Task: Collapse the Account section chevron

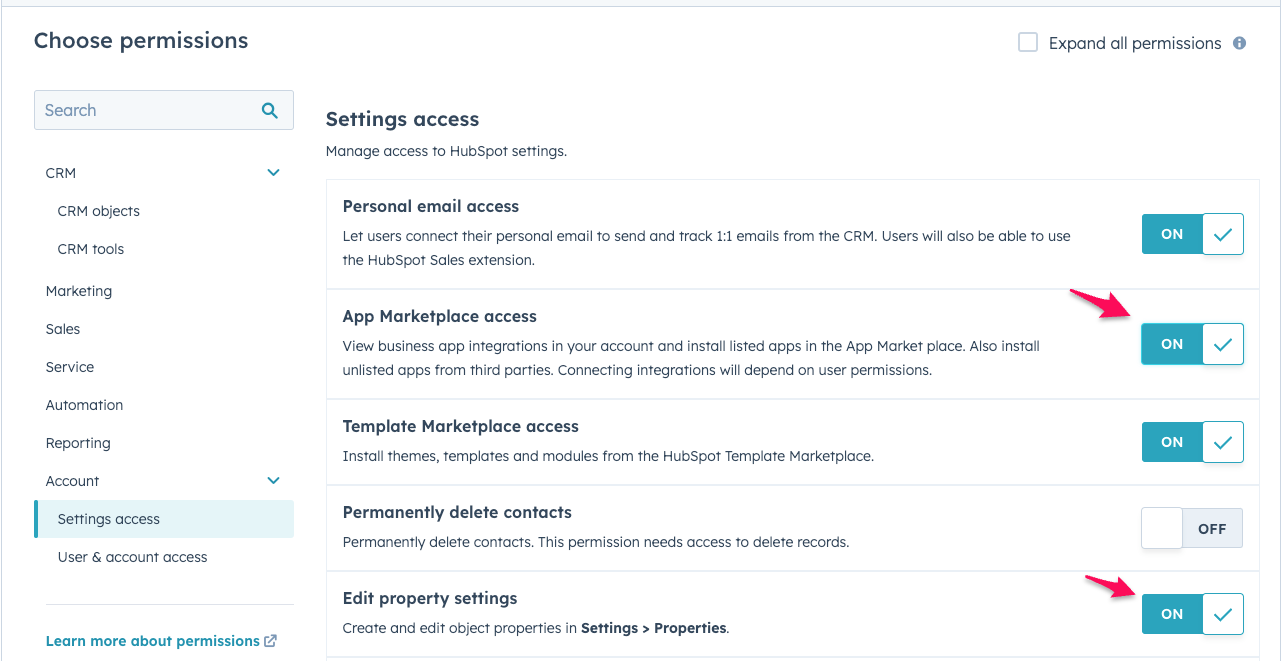Action: (274, 481)
